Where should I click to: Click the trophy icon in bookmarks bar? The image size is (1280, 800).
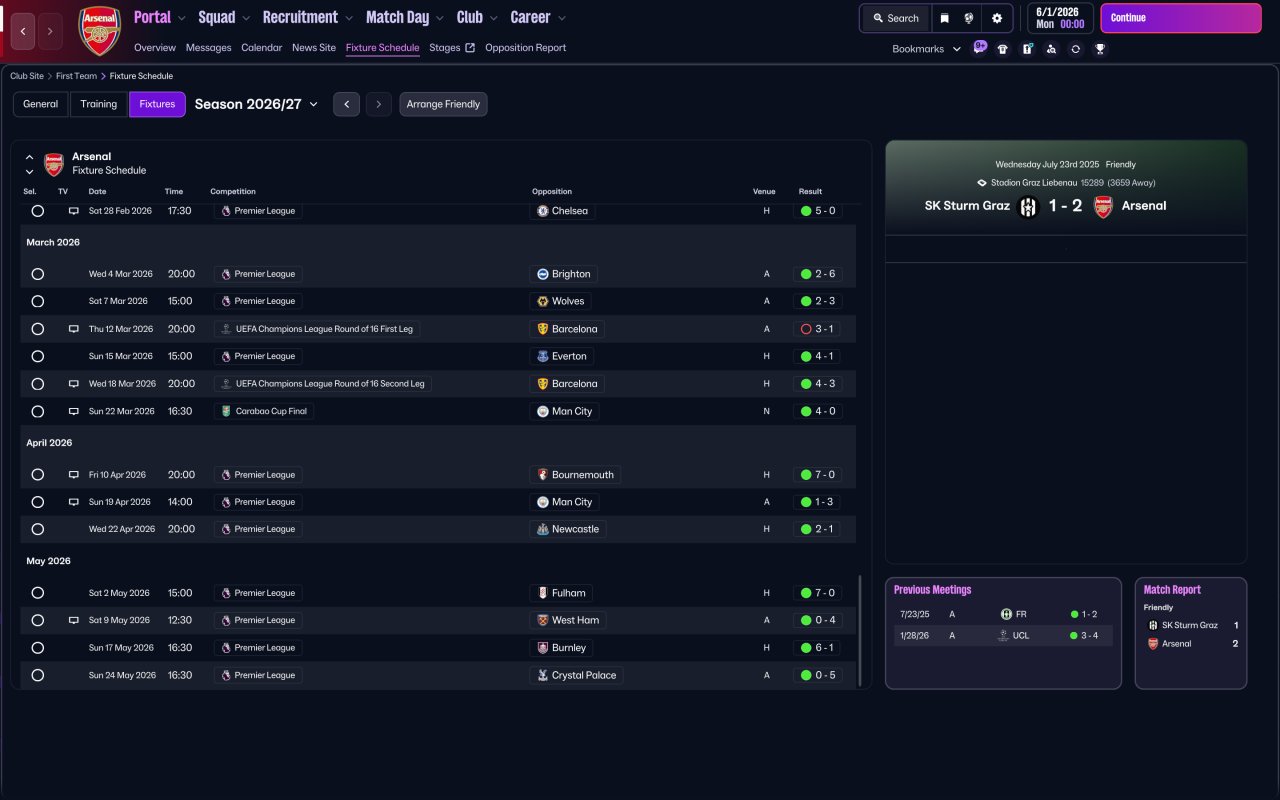[1100, 49]
